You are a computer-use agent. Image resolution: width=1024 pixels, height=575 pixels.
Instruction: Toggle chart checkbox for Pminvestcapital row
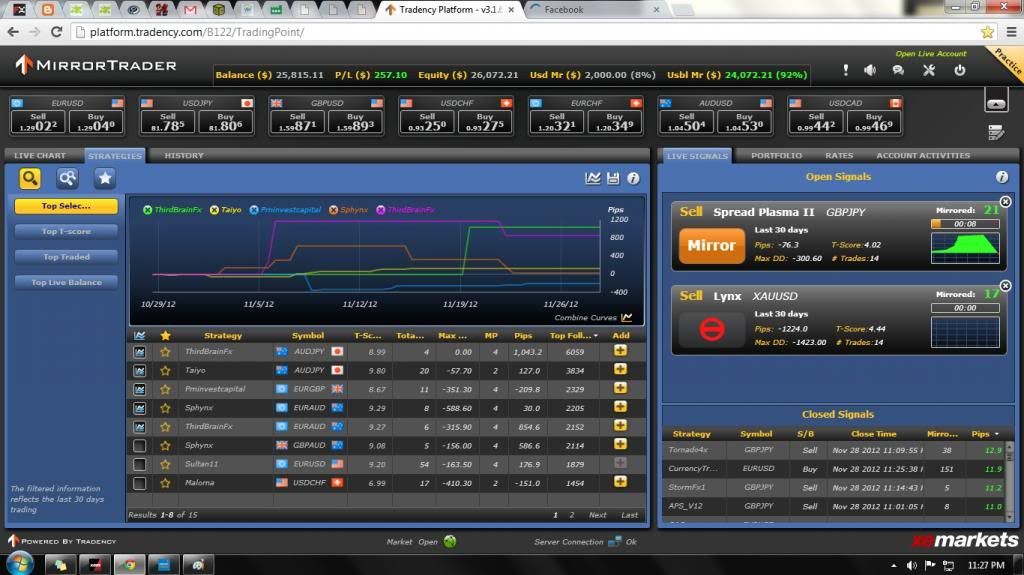(140, 389)
